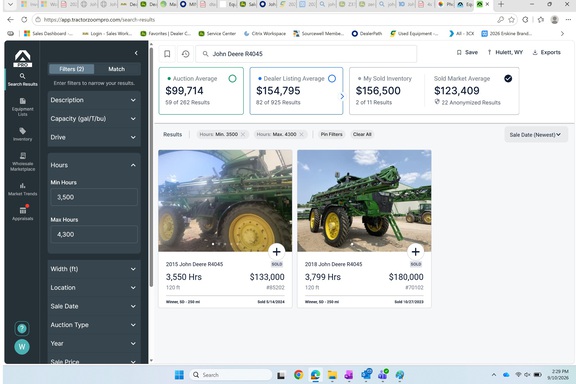Add 2018 John Deere R4045 with plus icon
This screenshot has width=576, height=384.
point(415,252)
